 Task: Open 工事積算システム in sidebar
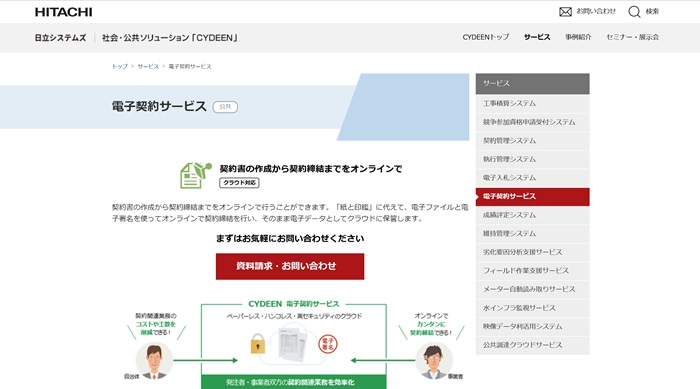tap(533, 104)
